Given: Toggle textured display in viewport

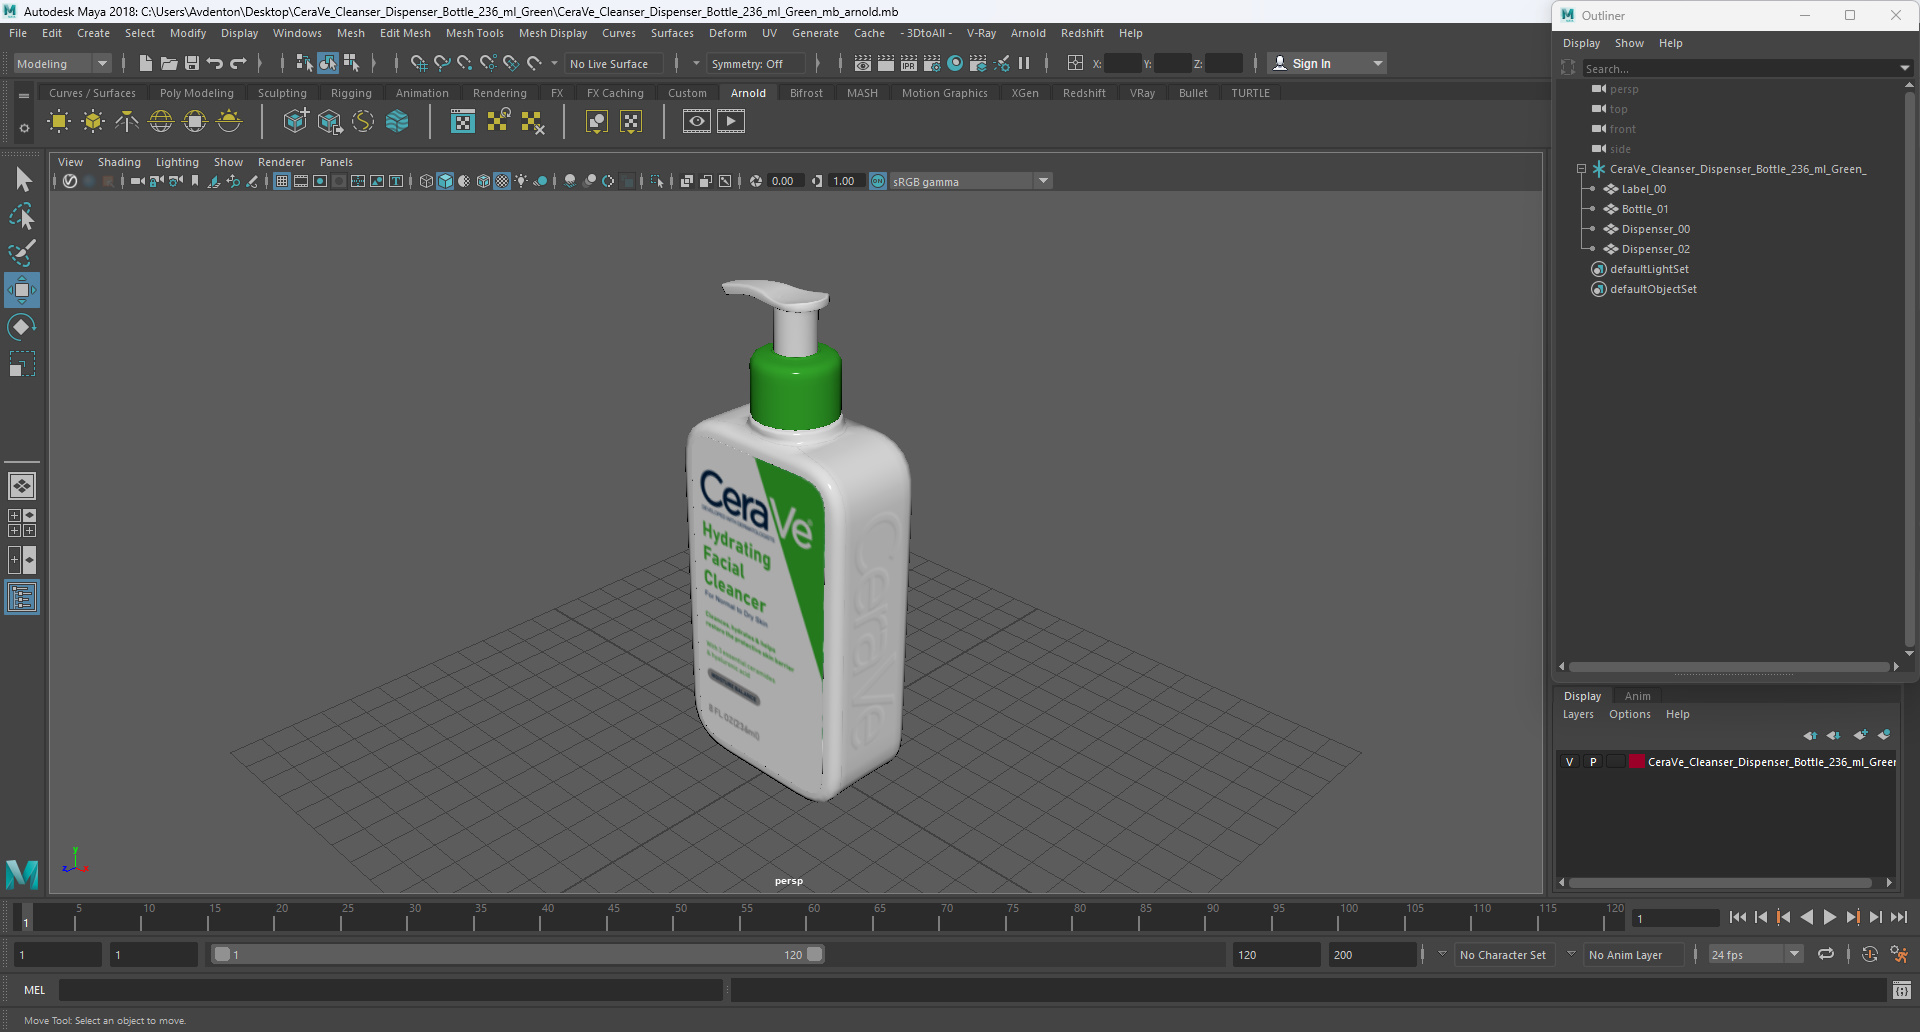Looking at the screenshot, I should [502, 181].
